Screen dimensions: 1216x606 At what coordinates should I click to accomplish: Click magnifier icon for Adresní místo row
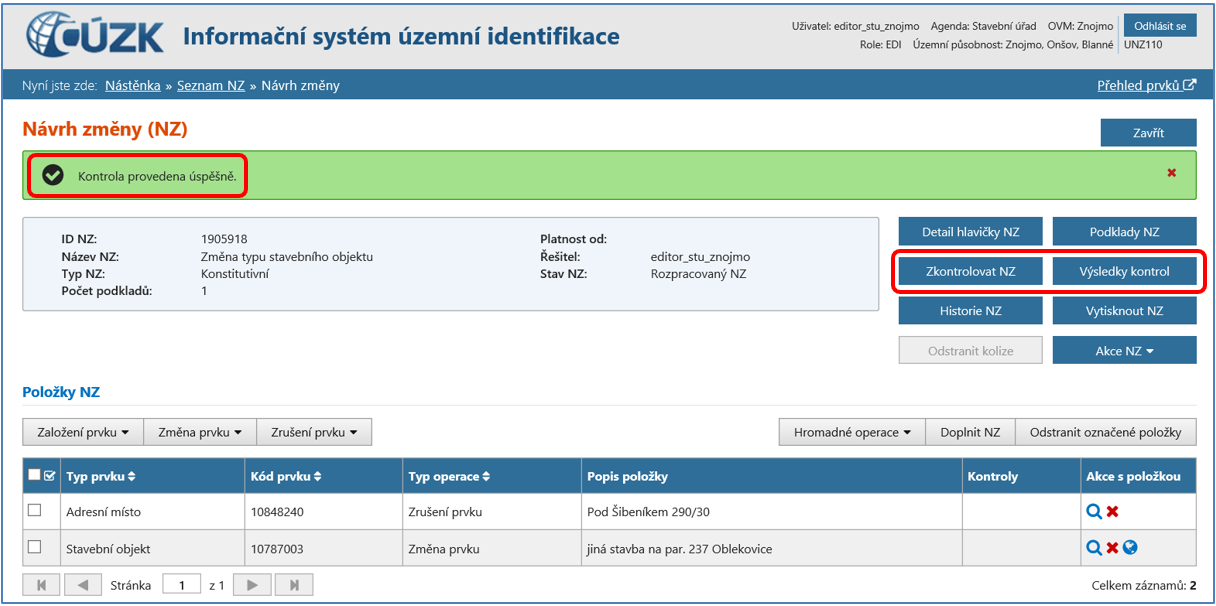(x=1094, y=511)
